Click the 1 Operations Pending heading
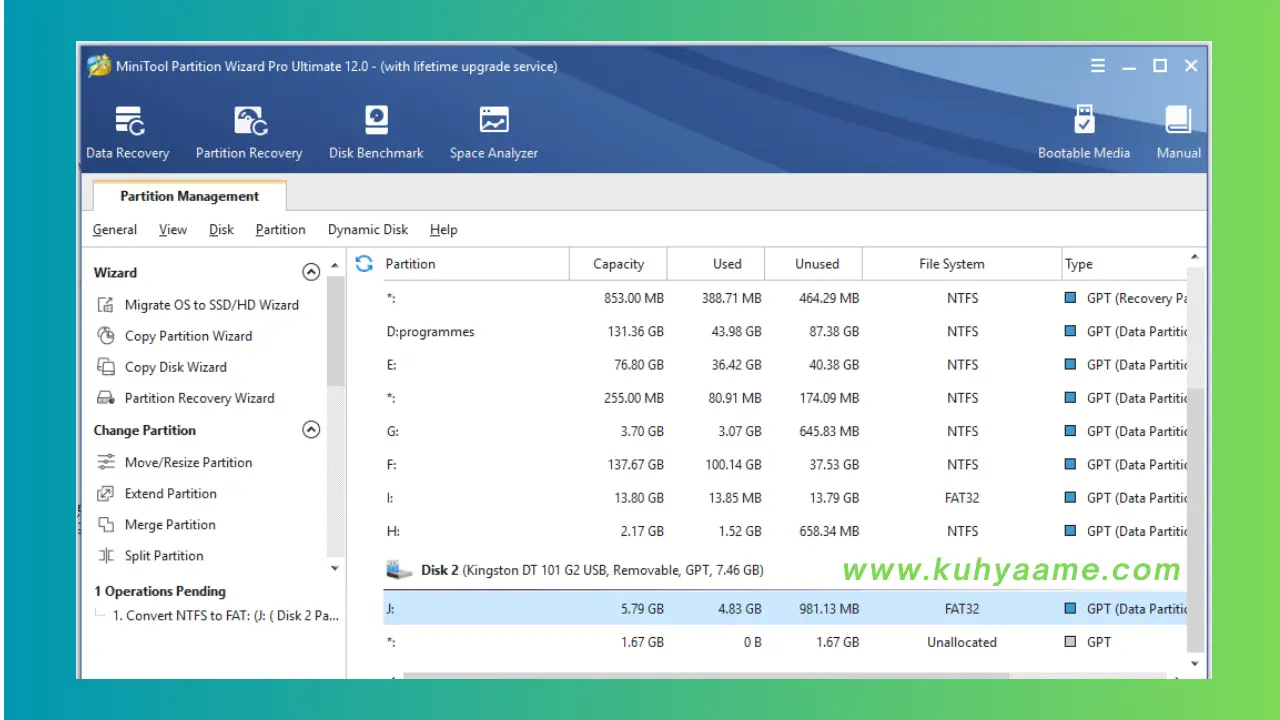 tap(160, 591)
